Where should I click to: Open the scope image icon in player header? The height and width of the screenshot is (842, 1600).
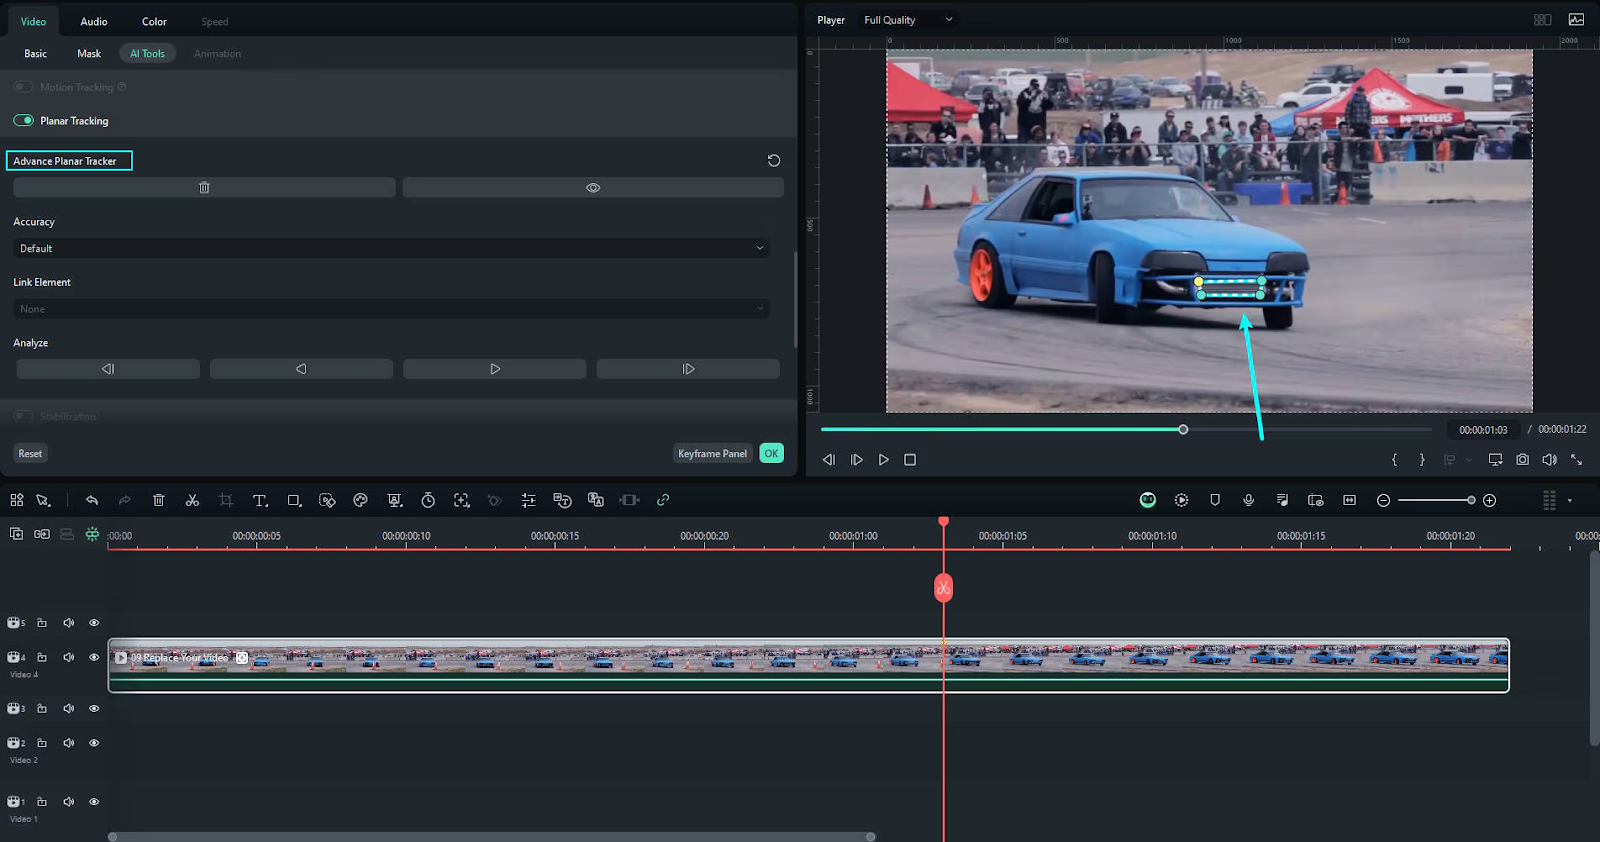(x=1576, y=20)
